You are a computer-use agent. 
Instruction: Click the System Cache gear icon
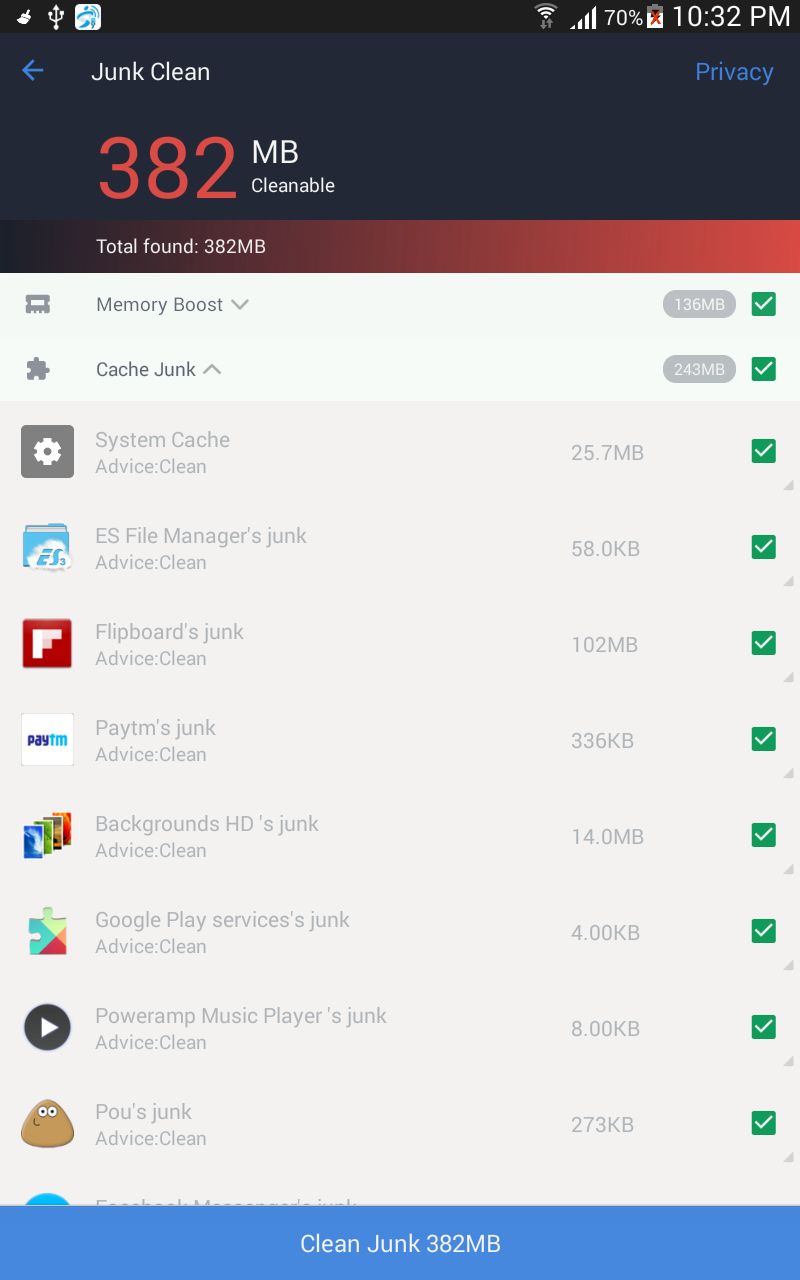pos(47,451)
